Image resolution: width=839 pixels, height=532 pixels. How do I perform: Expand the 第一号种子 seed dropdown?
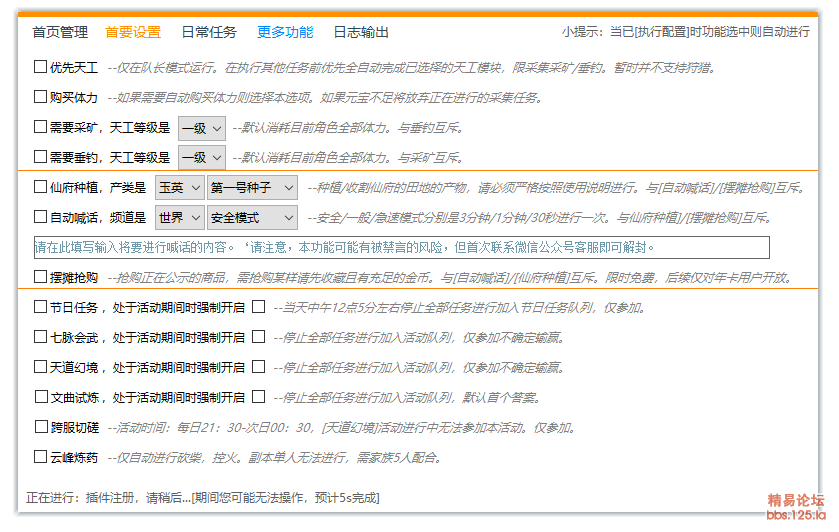(x=252, y=188)
